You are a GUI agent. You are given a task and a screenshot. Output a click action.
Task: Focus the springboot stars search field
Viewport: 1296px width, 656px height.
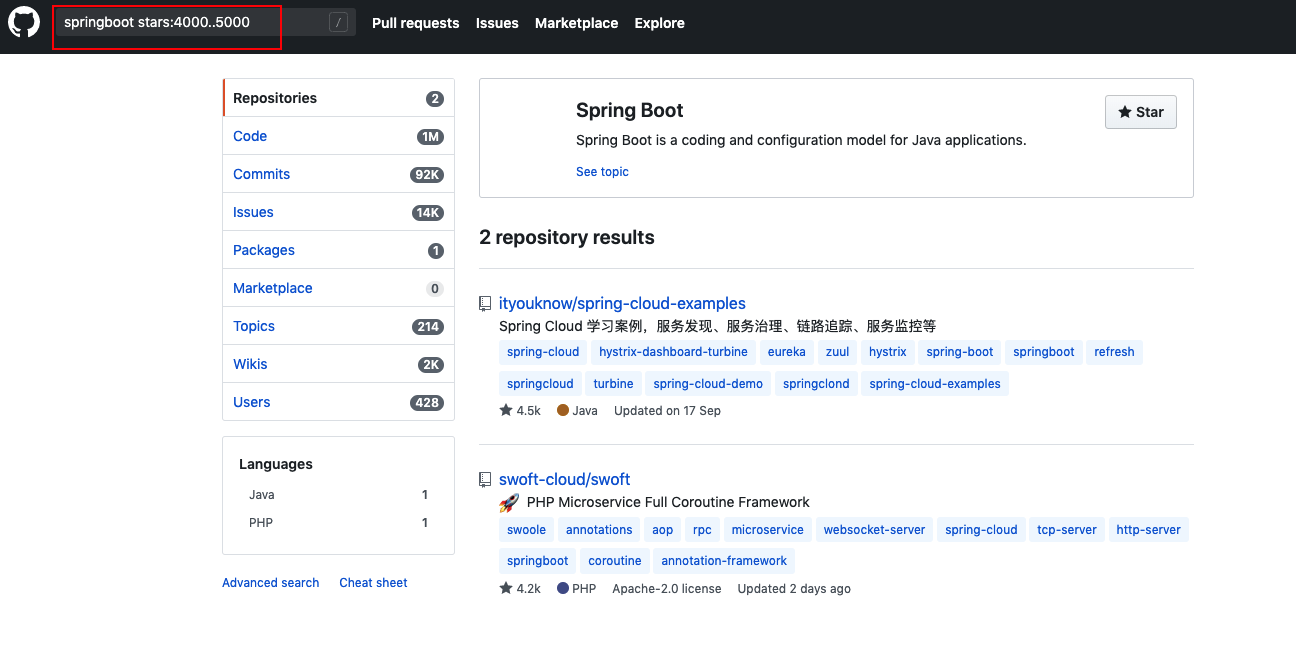191,22
